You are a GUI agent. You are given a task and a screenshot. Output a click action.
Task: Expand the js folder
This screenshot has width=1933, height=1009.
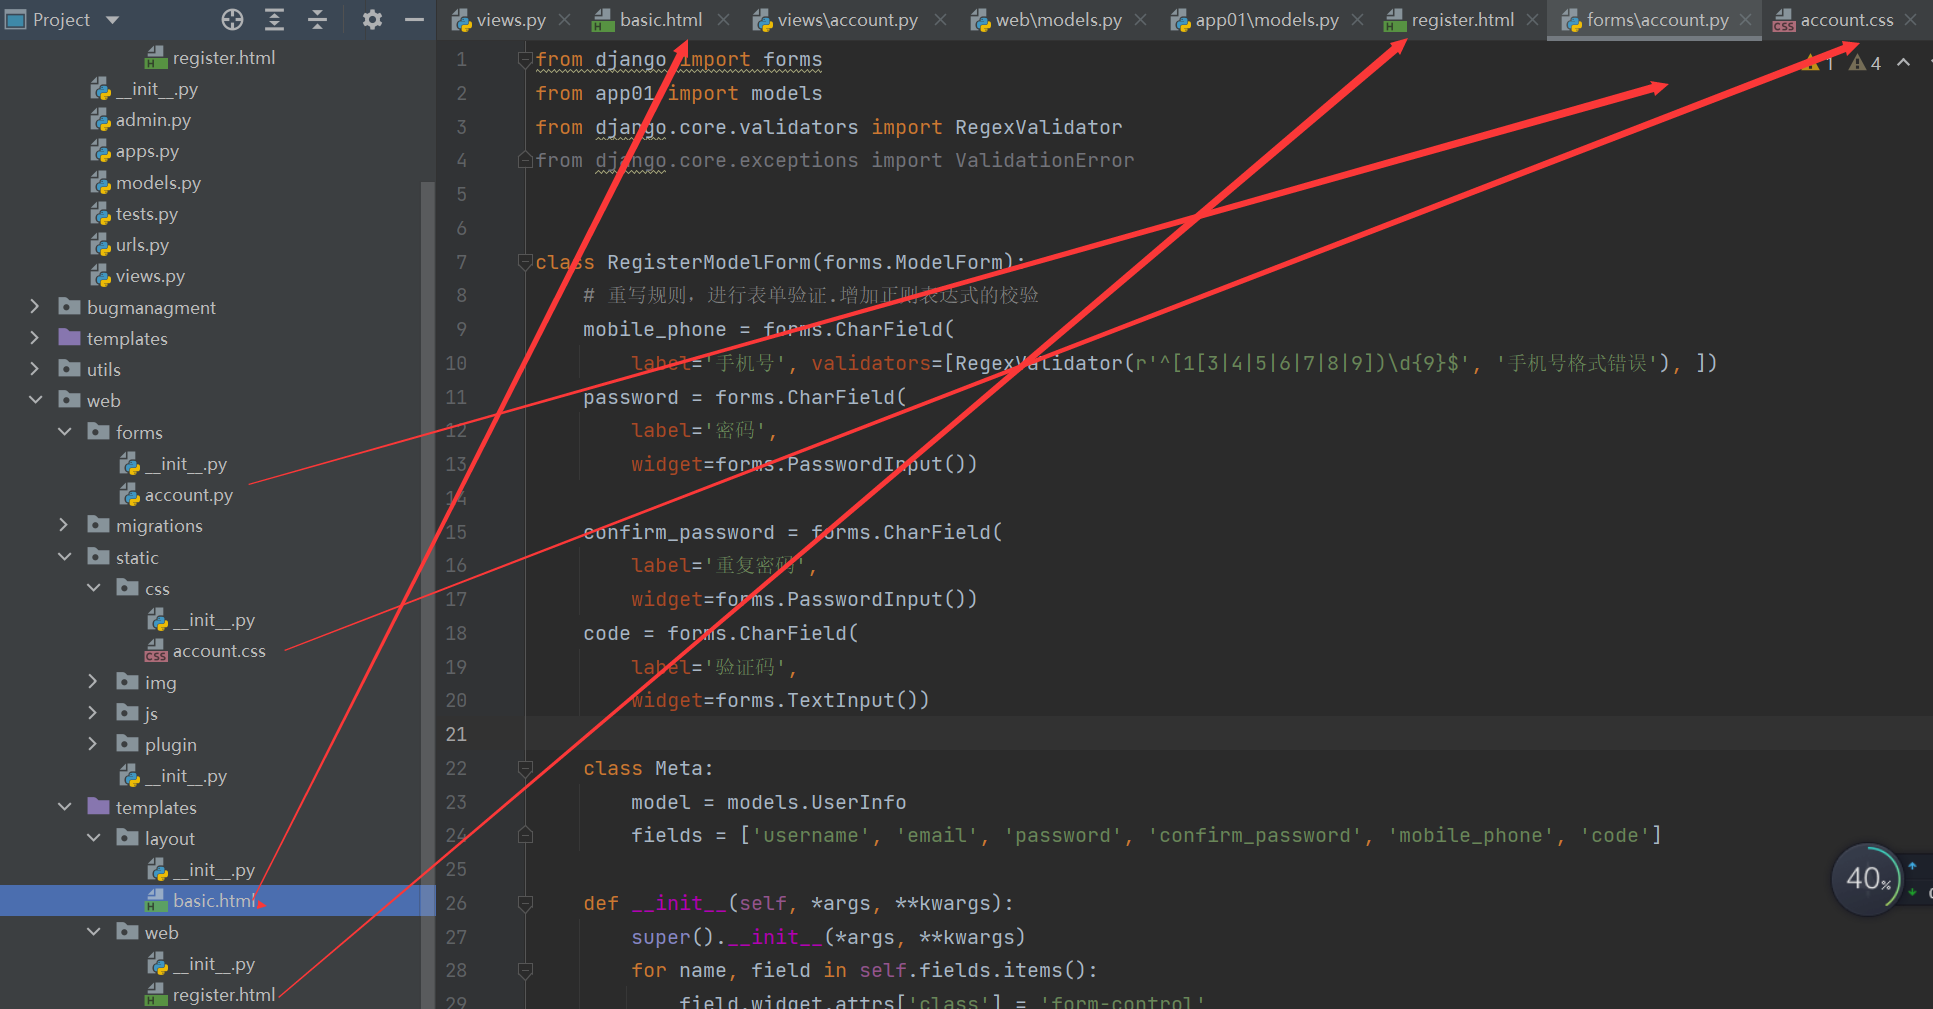tap(93, 713)
